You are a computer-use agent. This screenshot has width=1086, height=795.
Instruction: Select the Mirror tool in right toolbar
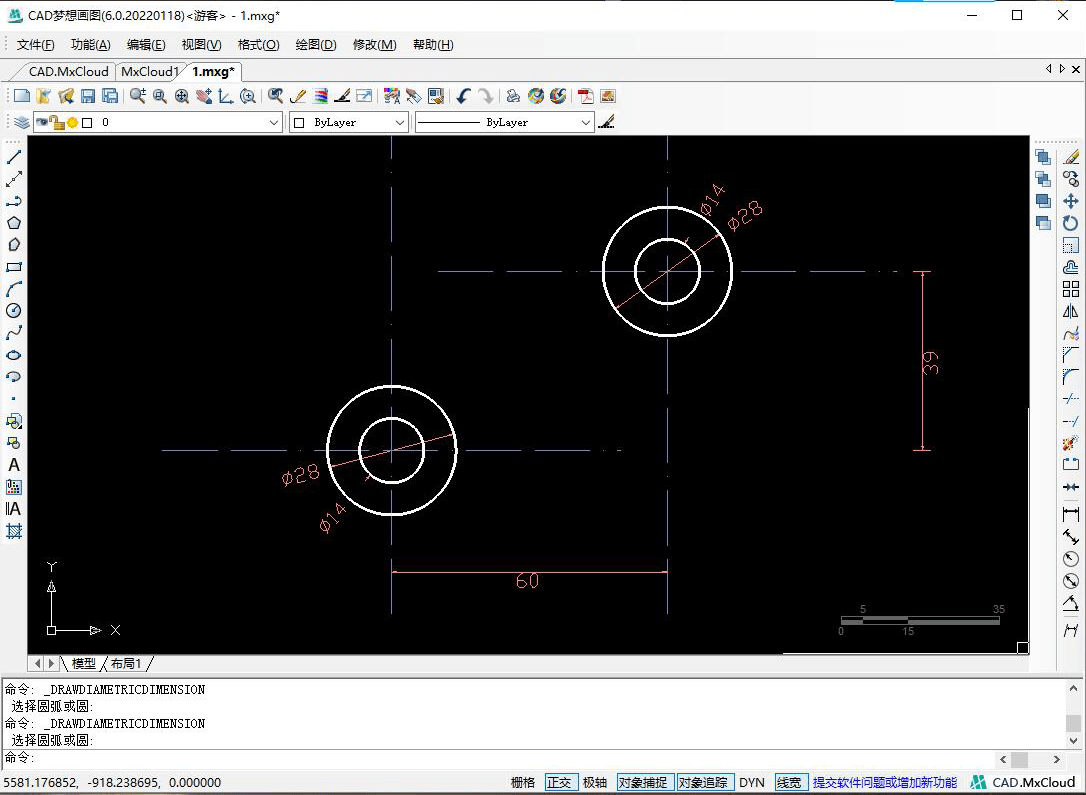[x=1071, y=311]
